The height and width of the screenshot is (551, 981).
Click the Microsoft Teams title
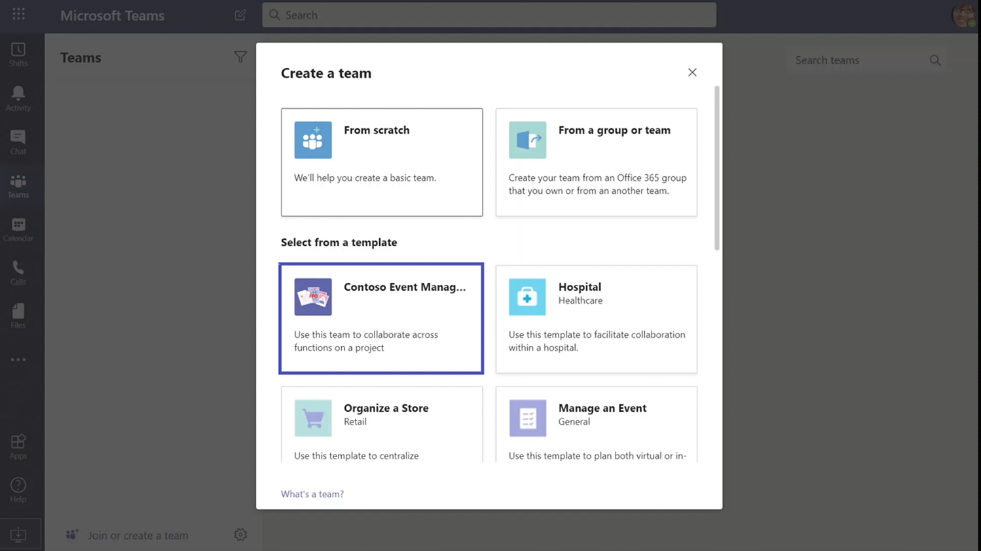(113, 16)
